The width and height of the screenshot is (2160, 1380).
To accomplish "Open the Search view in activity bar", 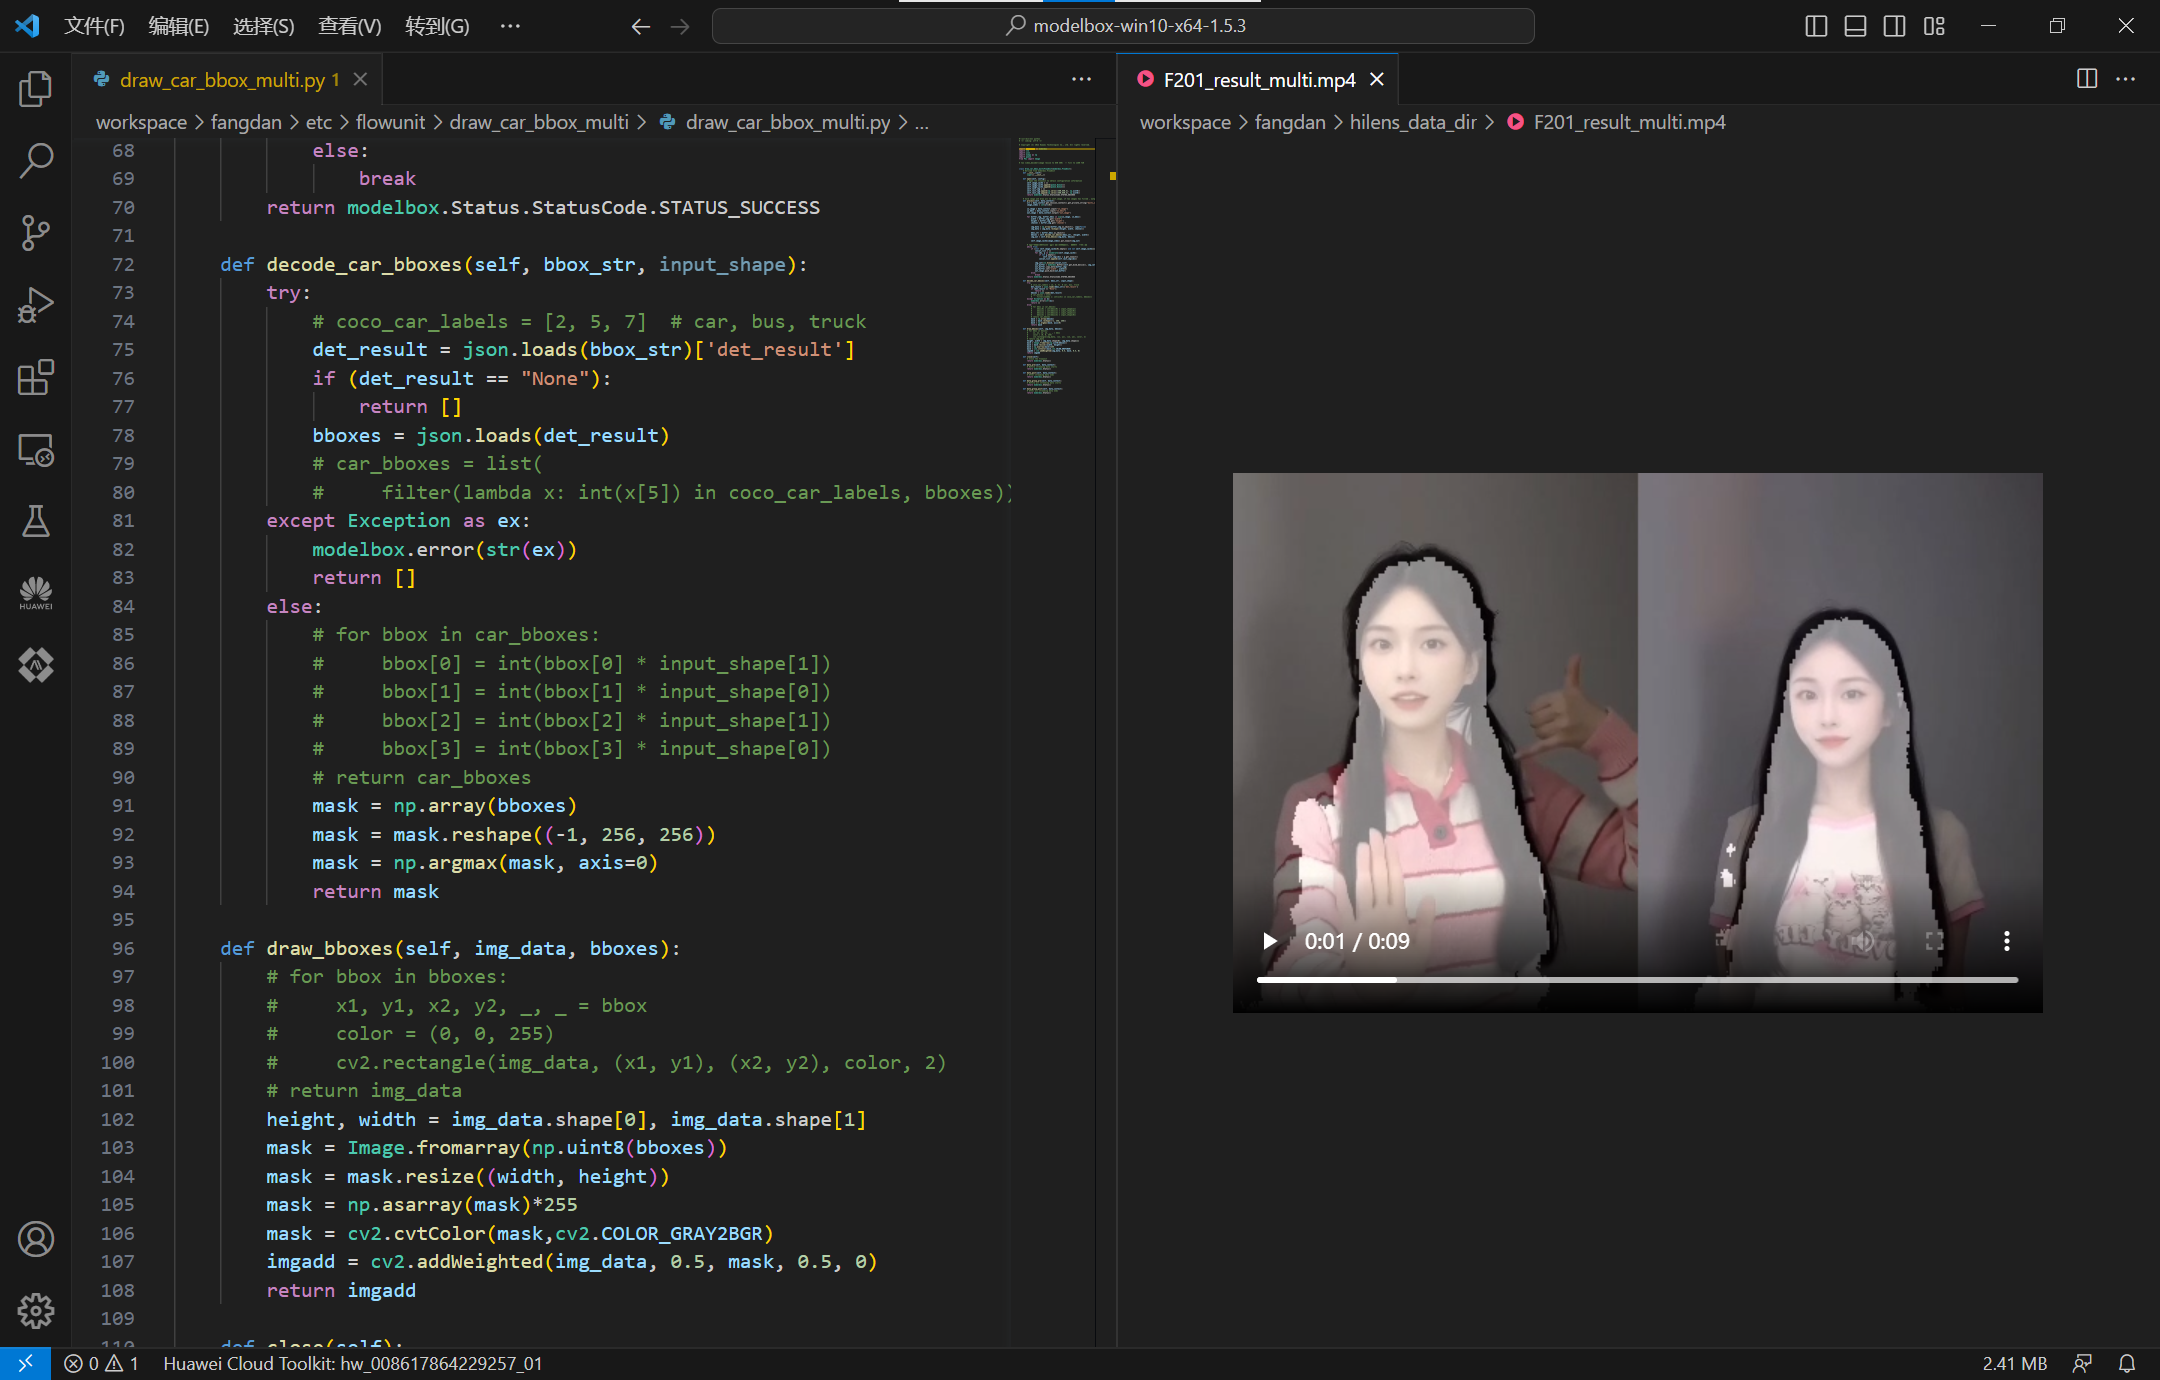I will pyautogui.click(x=36, y=161).
